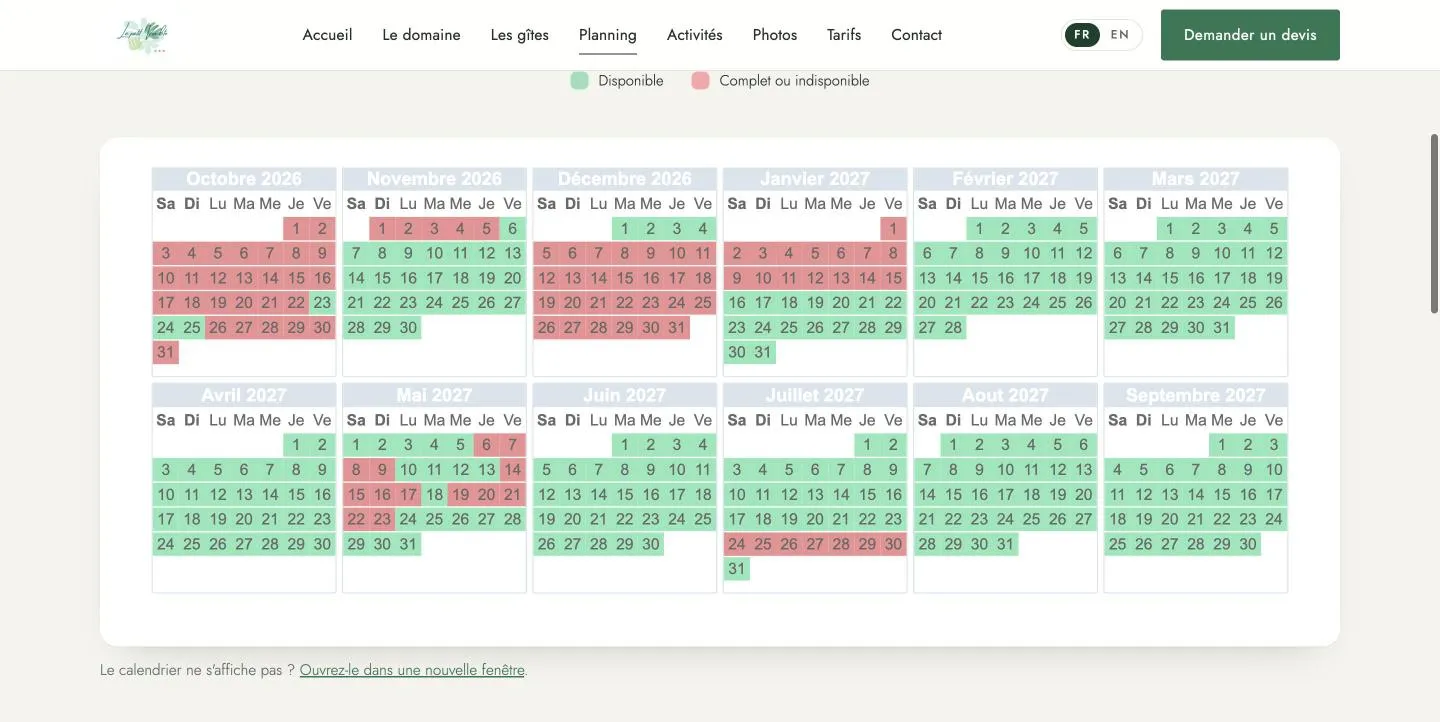Go to Le domaine page
Screen dimensions: 1440x722
pos(421,35)
